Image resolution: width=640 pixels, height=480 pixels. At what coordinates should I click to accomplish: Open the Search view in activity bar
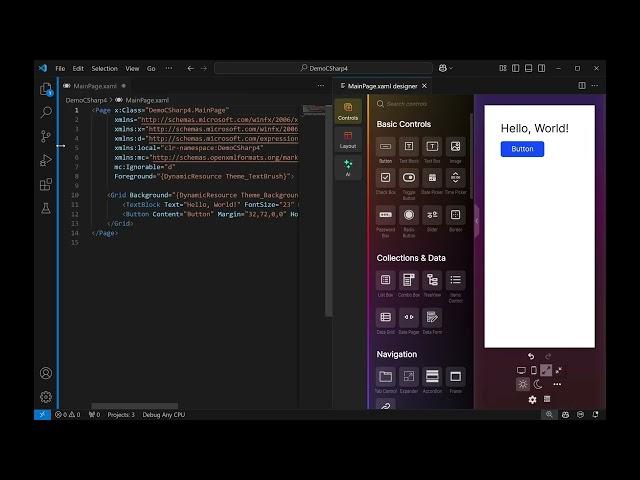point(46,112)
